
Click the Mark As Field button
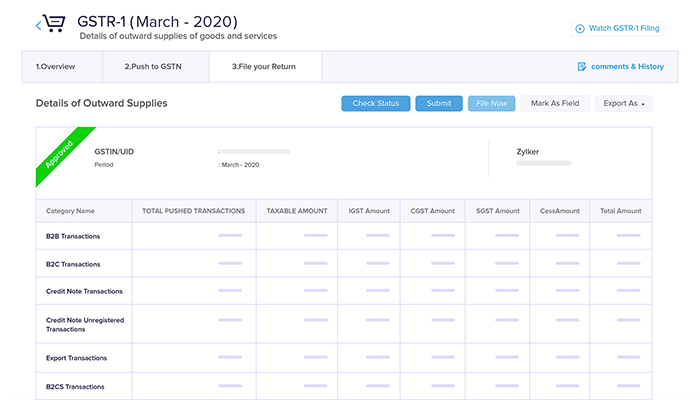[x=555, y=103]
